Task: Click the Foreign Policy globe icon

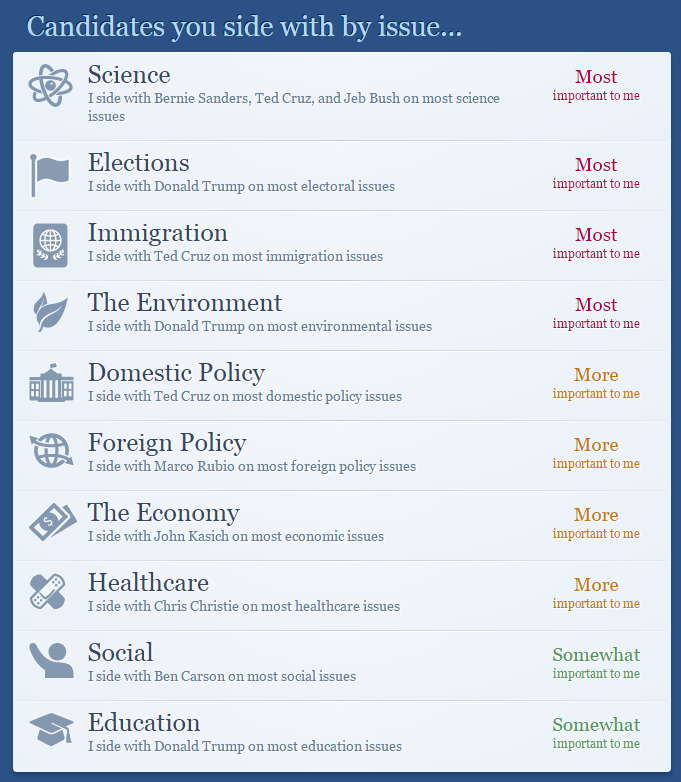Action: (51, 451)
